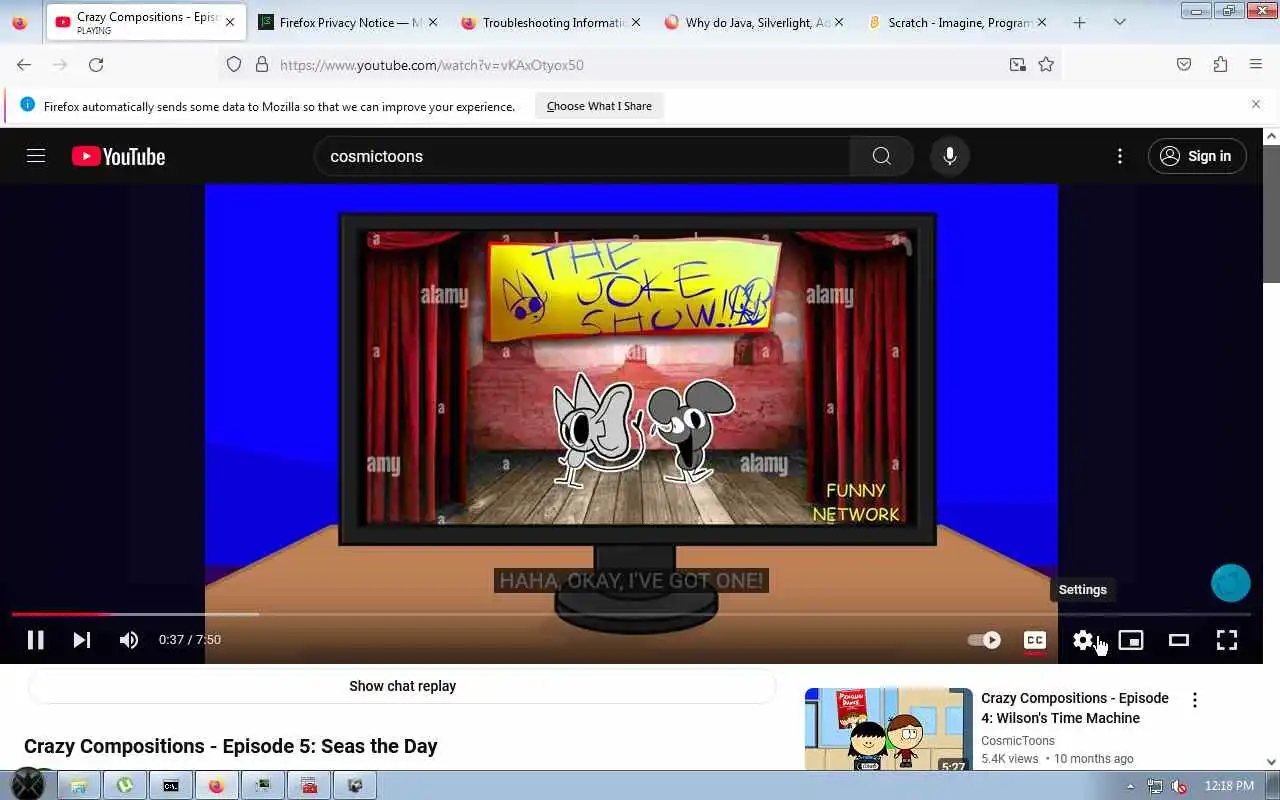Show hidden system tray icons
The width and height of the screenshot is (1280, 800).
[x=1131, y=786]
